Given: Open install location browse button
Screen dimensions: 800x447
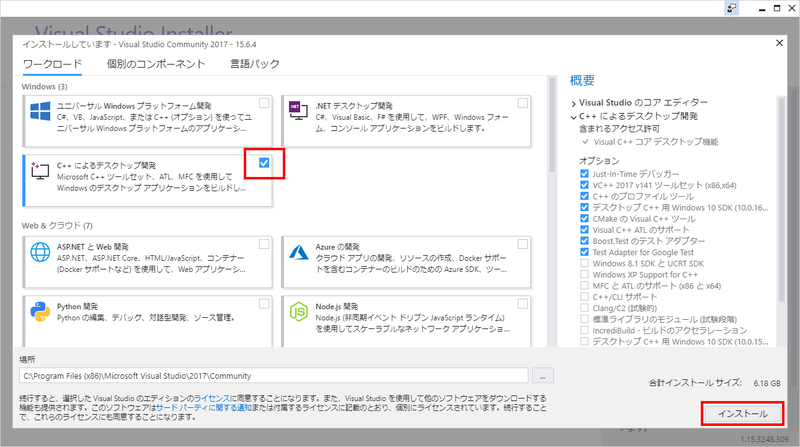Looking at the screenshot, I should pyautogui.click(x=542, y=376).
